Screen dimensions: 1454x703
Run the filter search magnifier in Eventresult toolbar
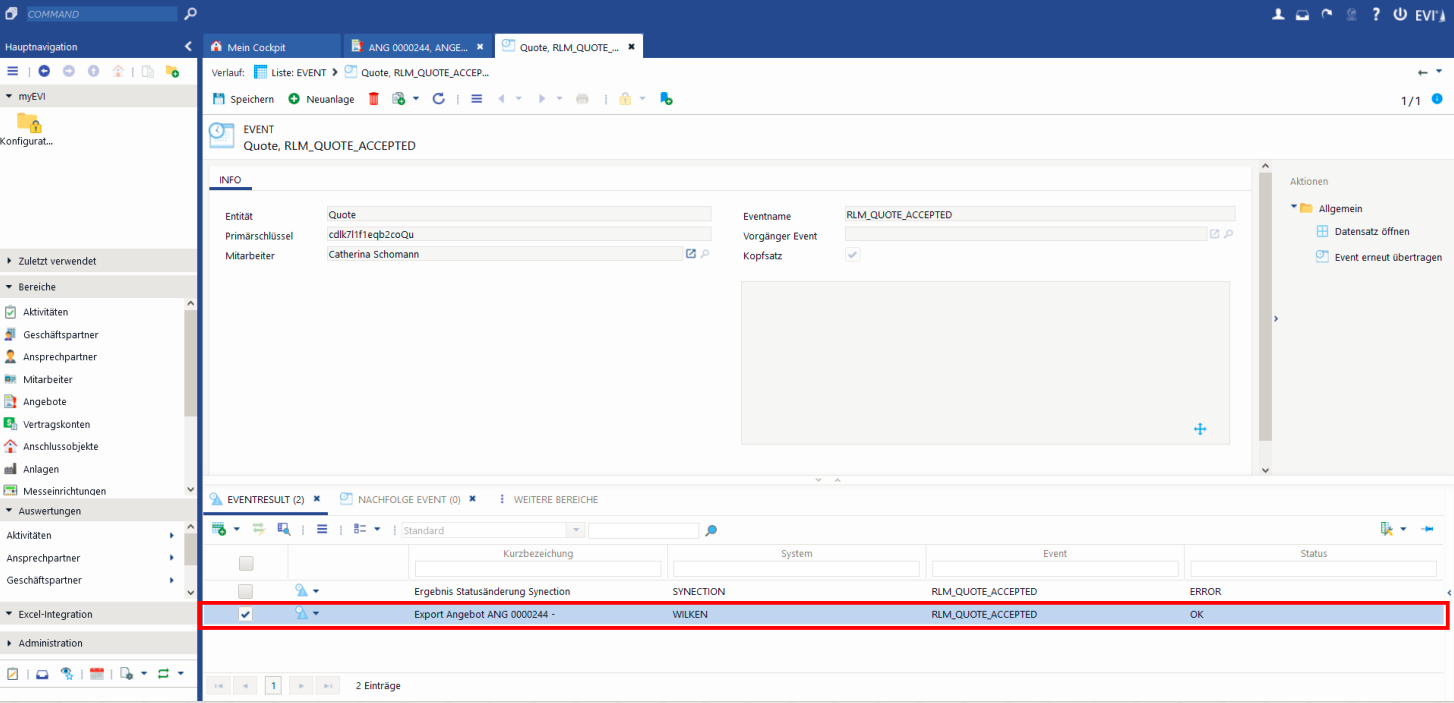point(711,531)
